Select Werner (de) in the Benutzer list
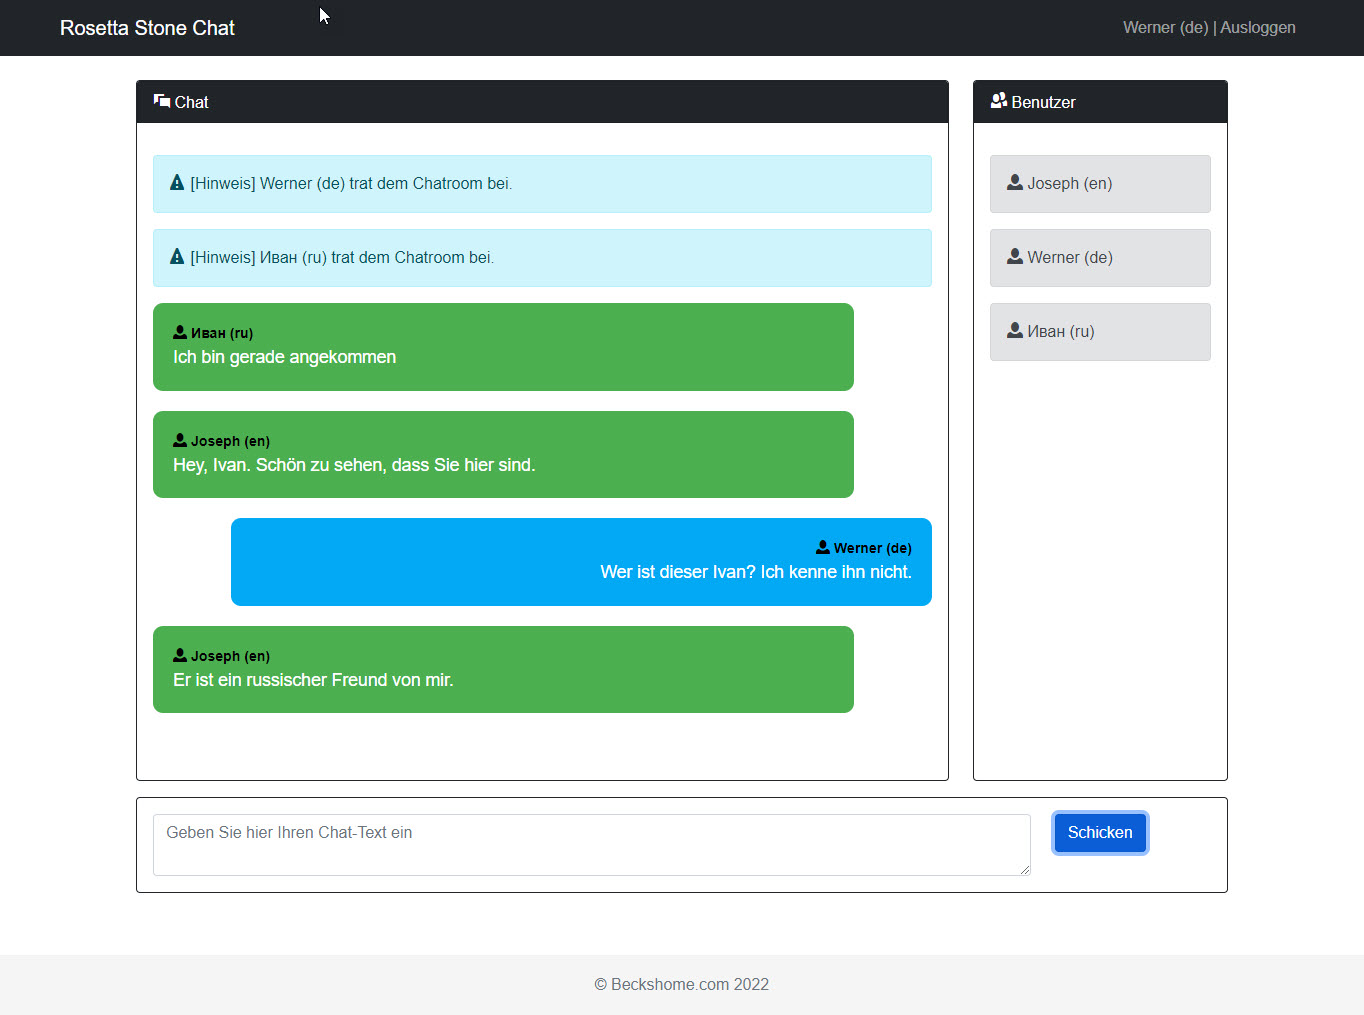This screenshot has height=1015, width=1364. 1100,258
